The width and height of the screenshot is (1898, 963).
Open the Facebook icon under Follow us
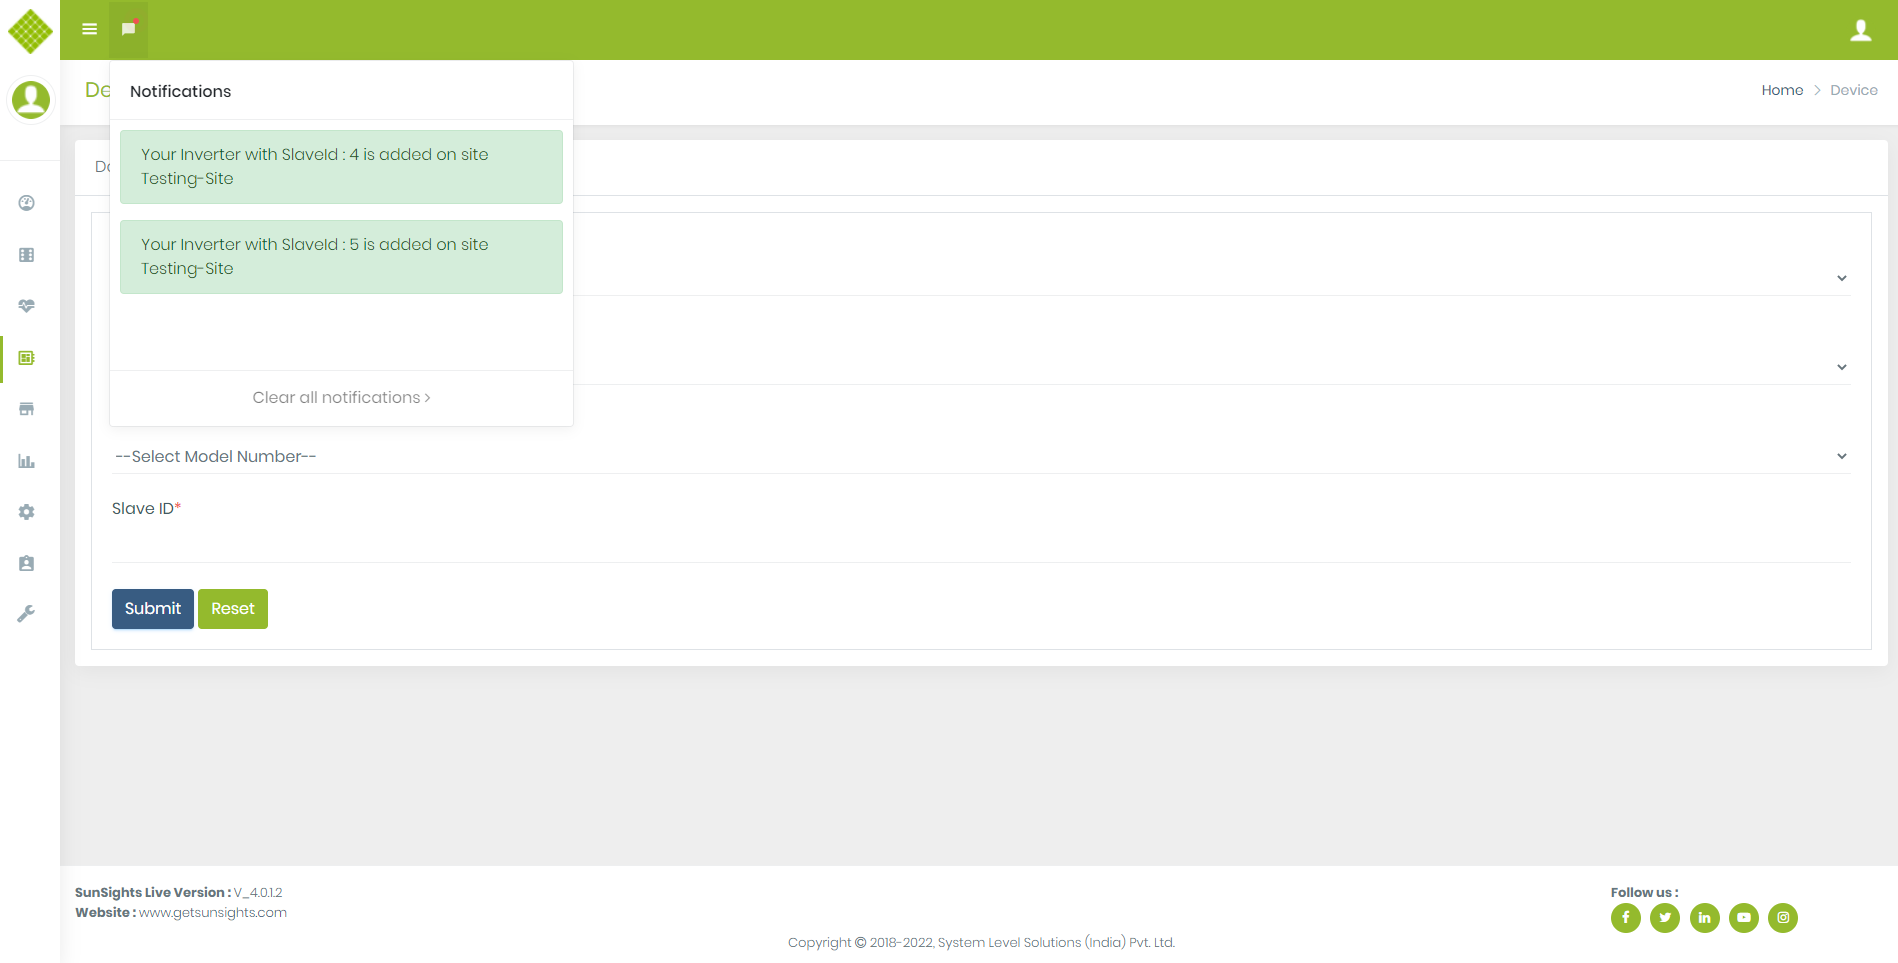(1625, 917)
